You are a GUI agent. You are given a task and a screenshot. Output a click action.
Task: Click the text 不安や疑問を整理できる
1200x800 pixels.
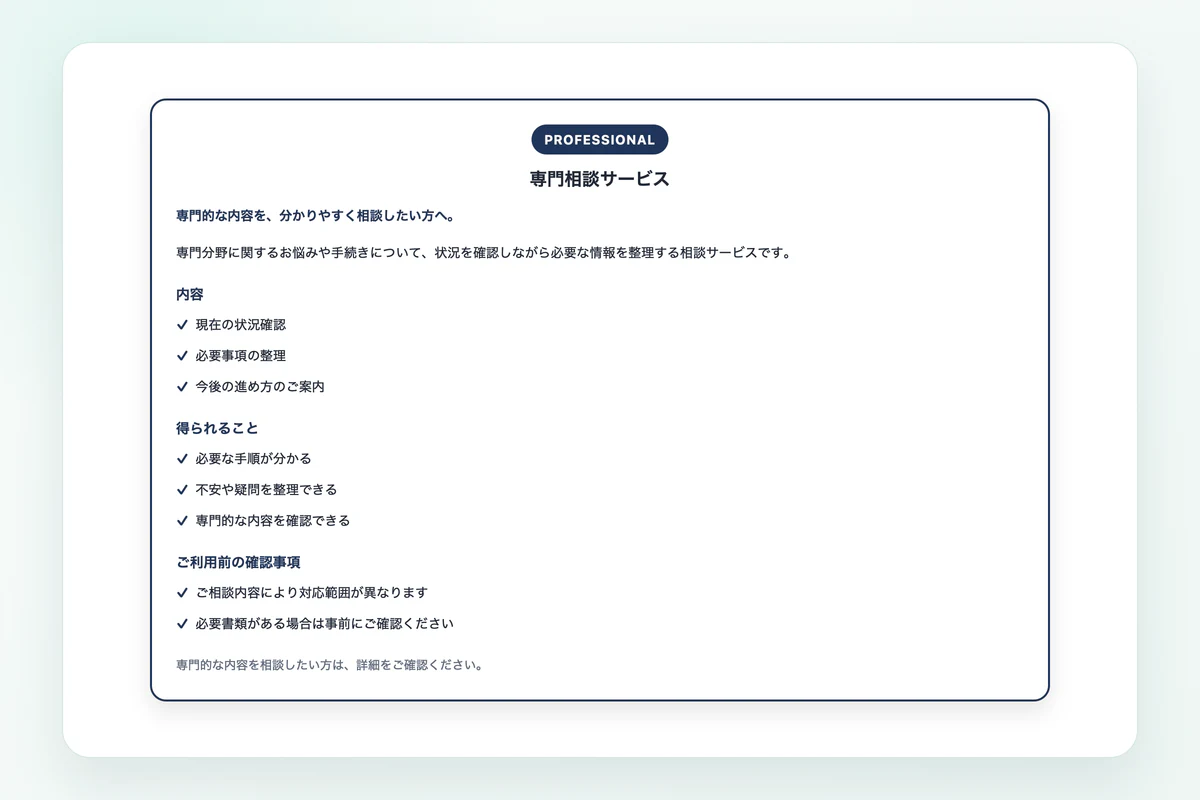267,490
